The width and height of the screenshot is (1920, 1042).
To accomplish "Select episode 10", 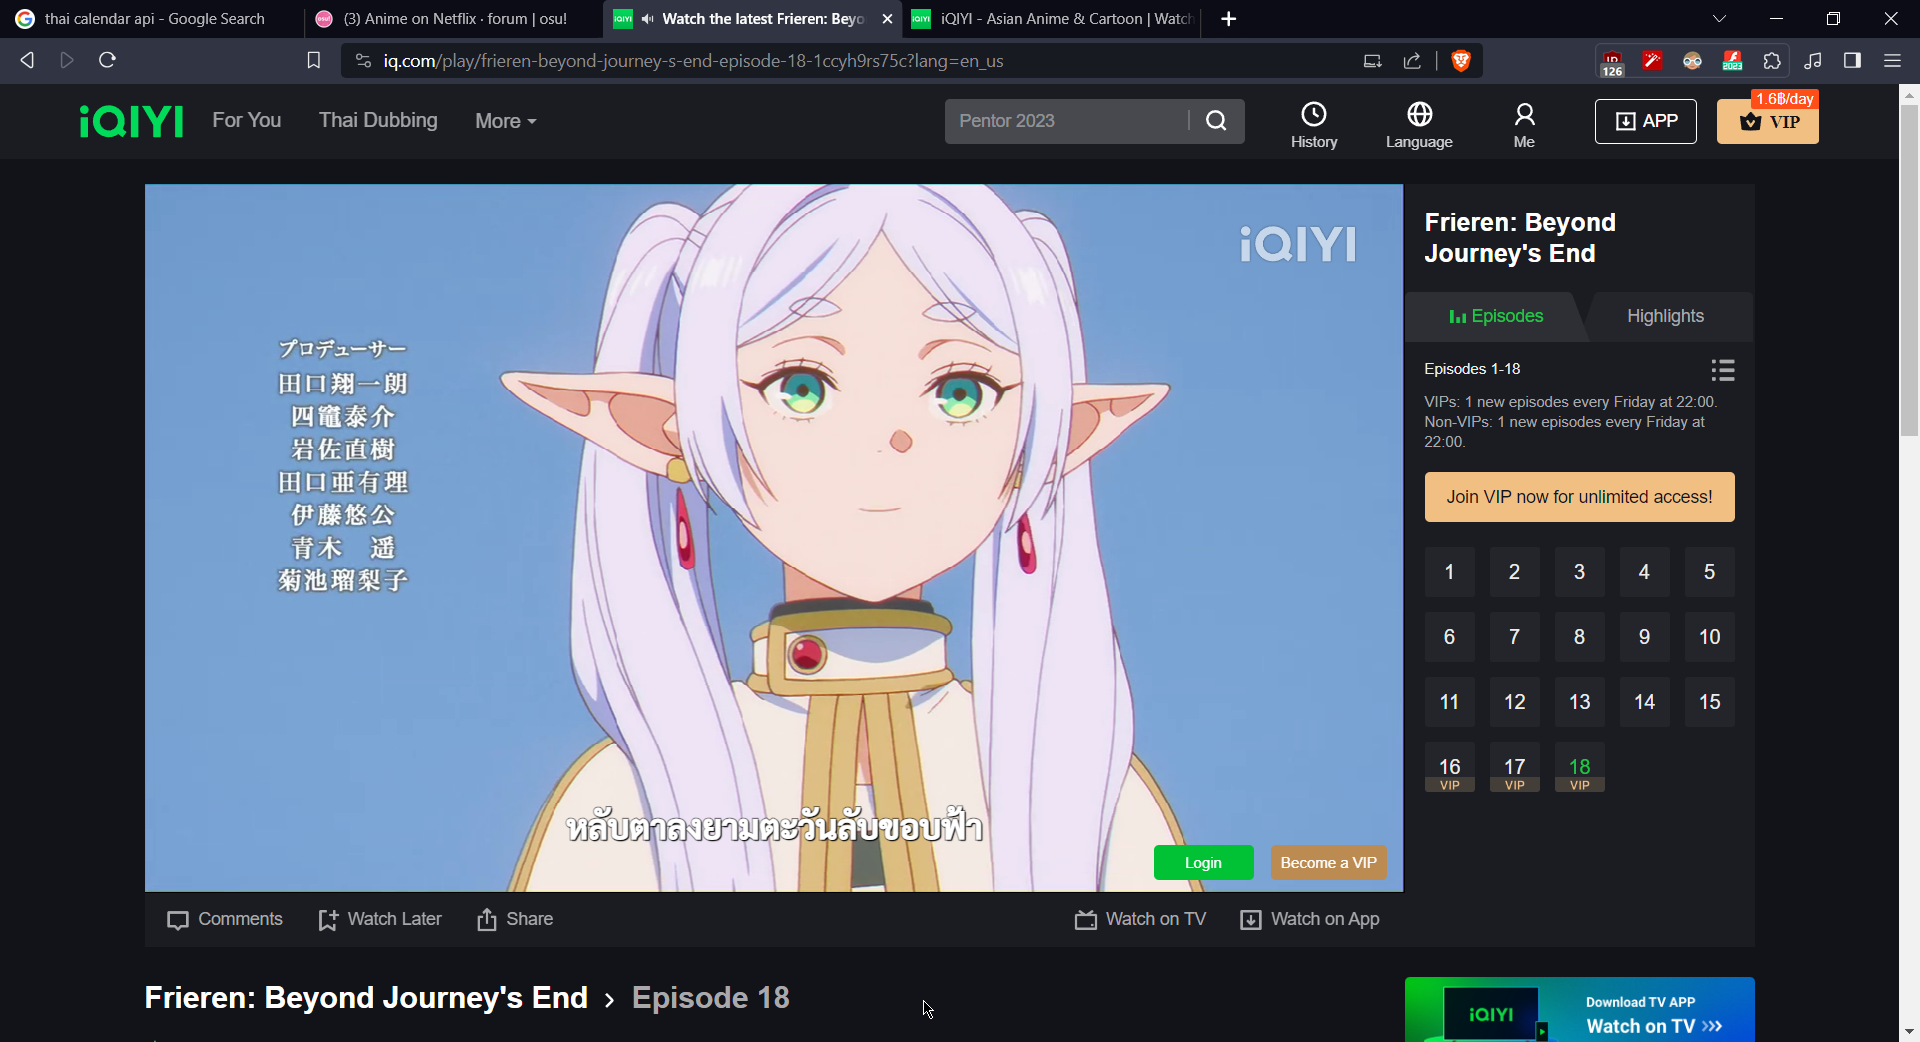I will coord(1709,637).
